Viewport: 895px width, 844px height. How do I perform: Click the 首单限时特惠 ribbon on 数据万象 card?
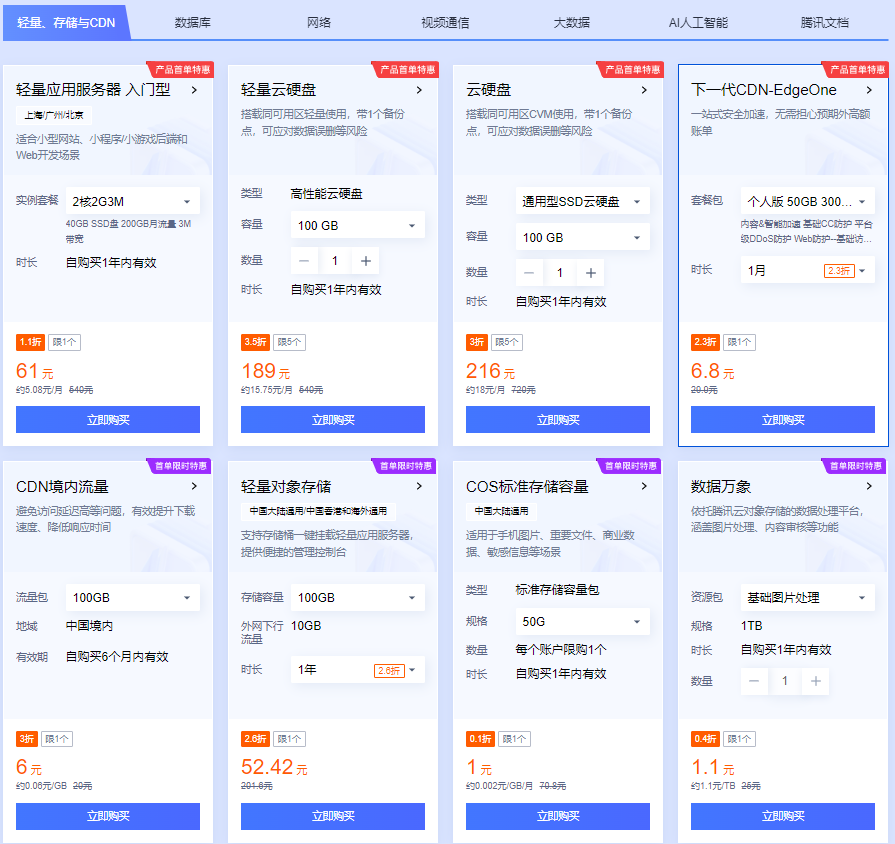(854, 466)
